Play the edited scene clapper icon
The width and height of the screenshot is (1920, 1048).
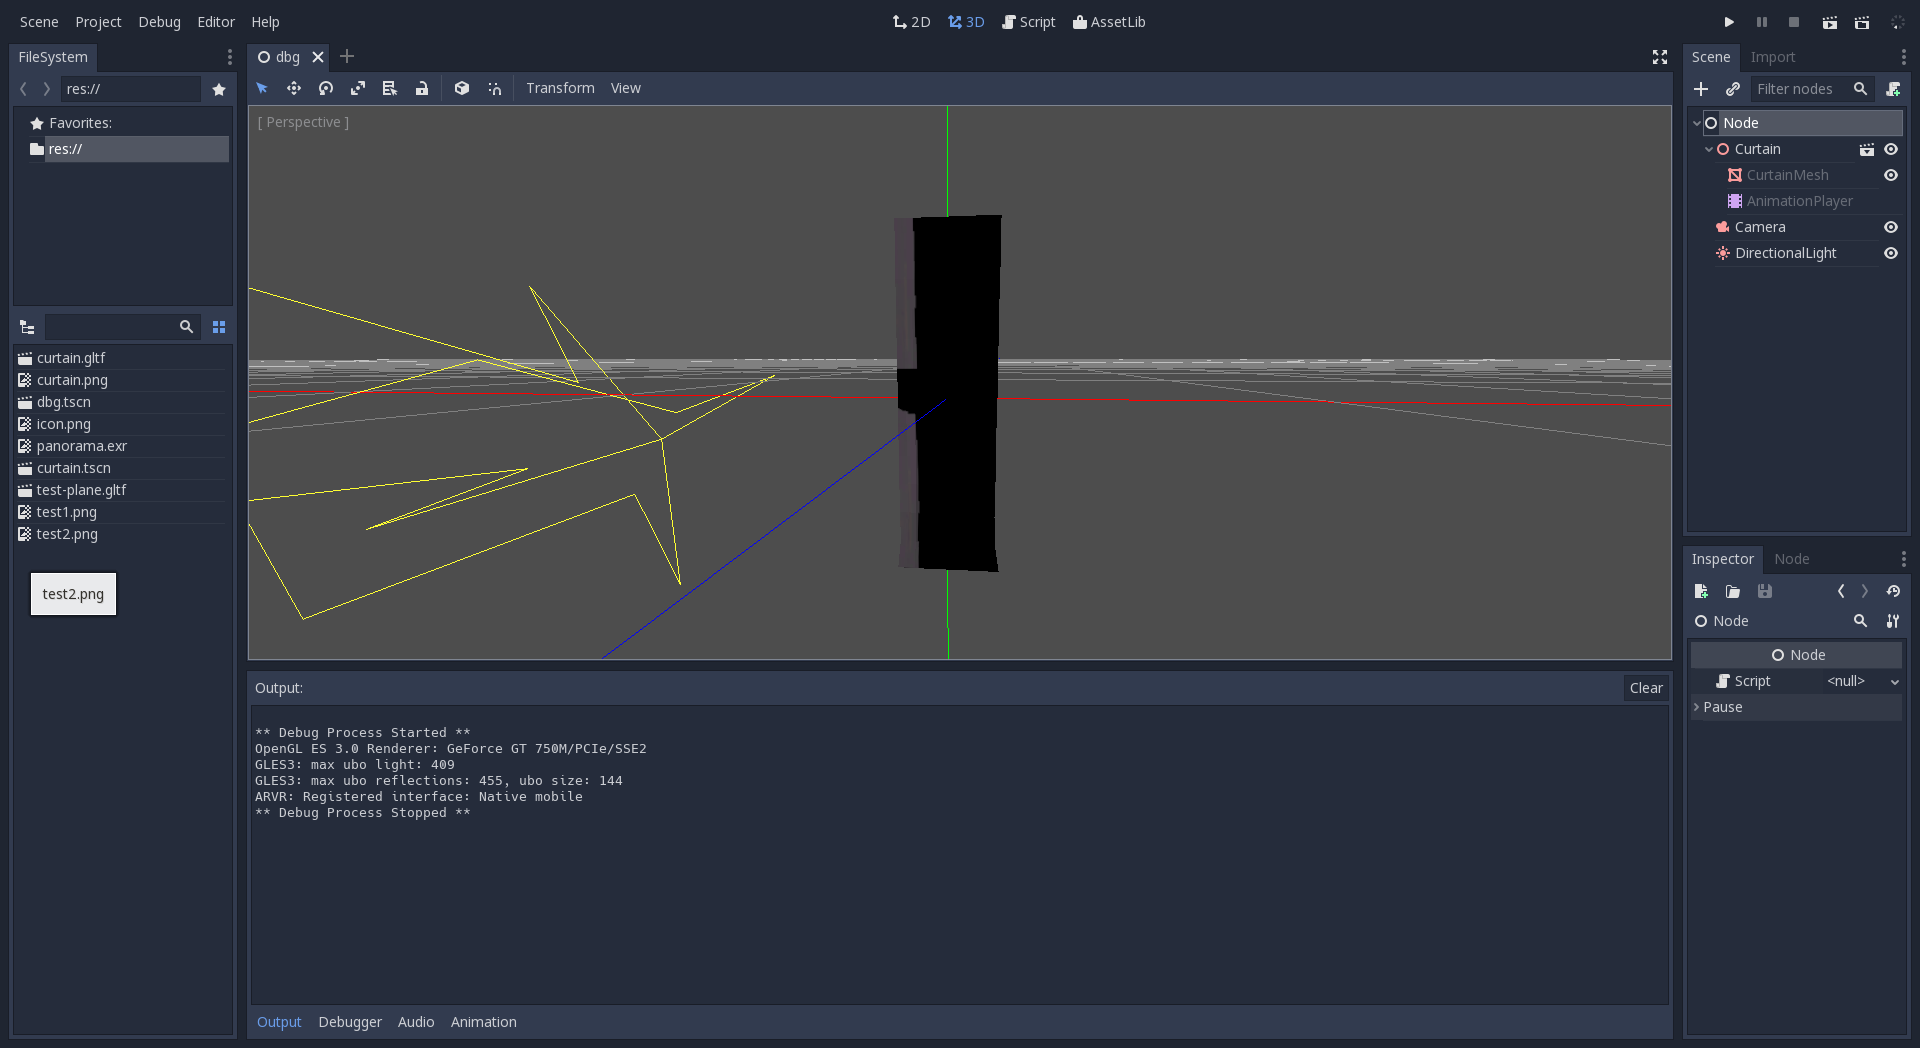1829,22
